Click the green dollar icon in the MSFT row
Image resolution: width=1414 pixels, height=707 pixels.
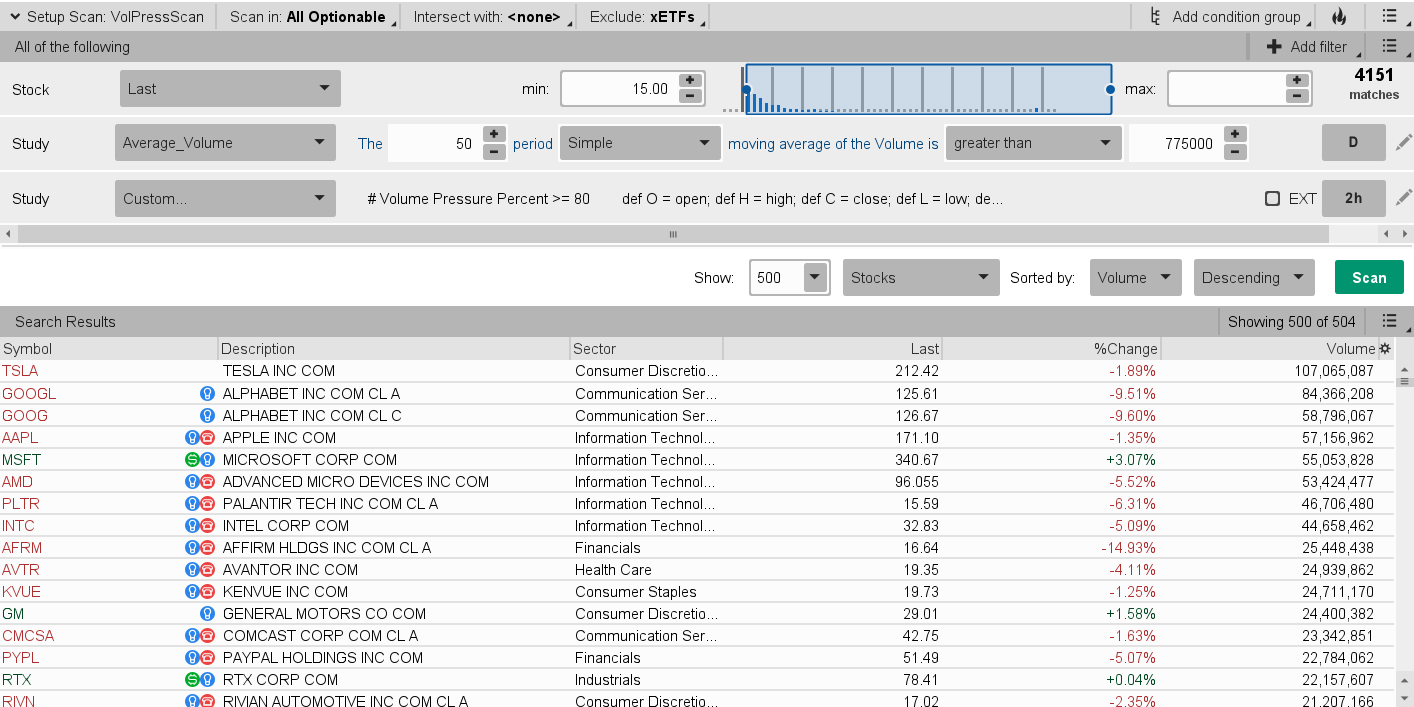click(193, 459)
